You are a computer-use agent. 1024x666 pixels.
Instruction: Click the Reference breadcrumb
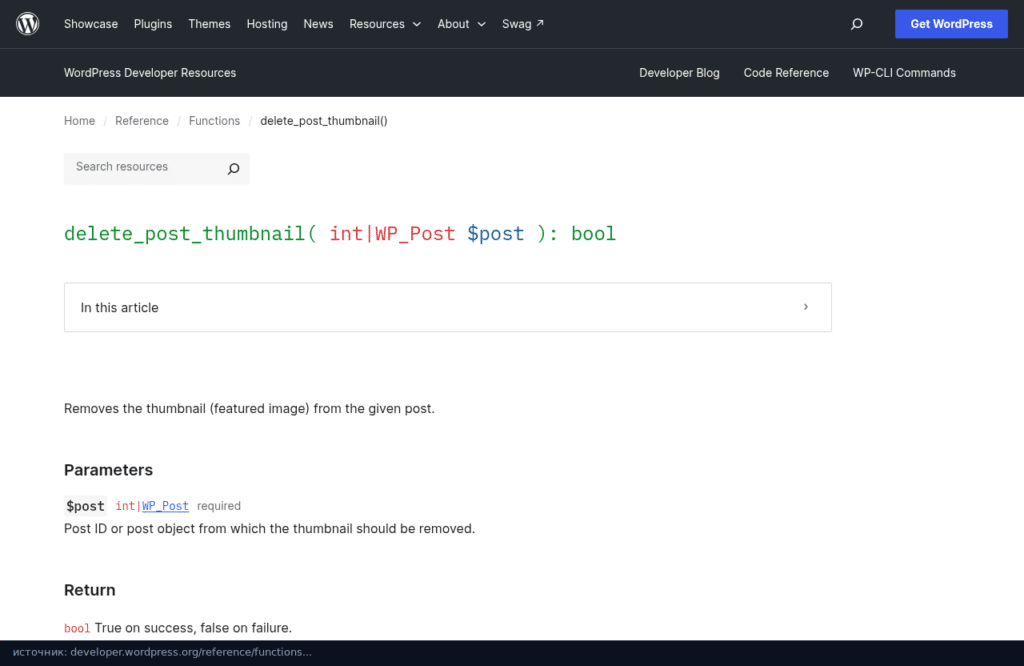point(142,121)
